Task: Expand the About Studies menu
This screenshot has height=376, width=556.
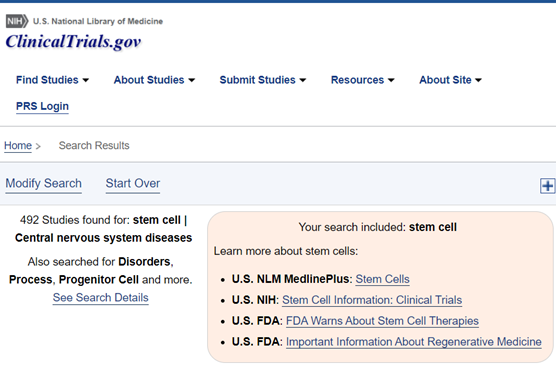Action: point(154,80)
